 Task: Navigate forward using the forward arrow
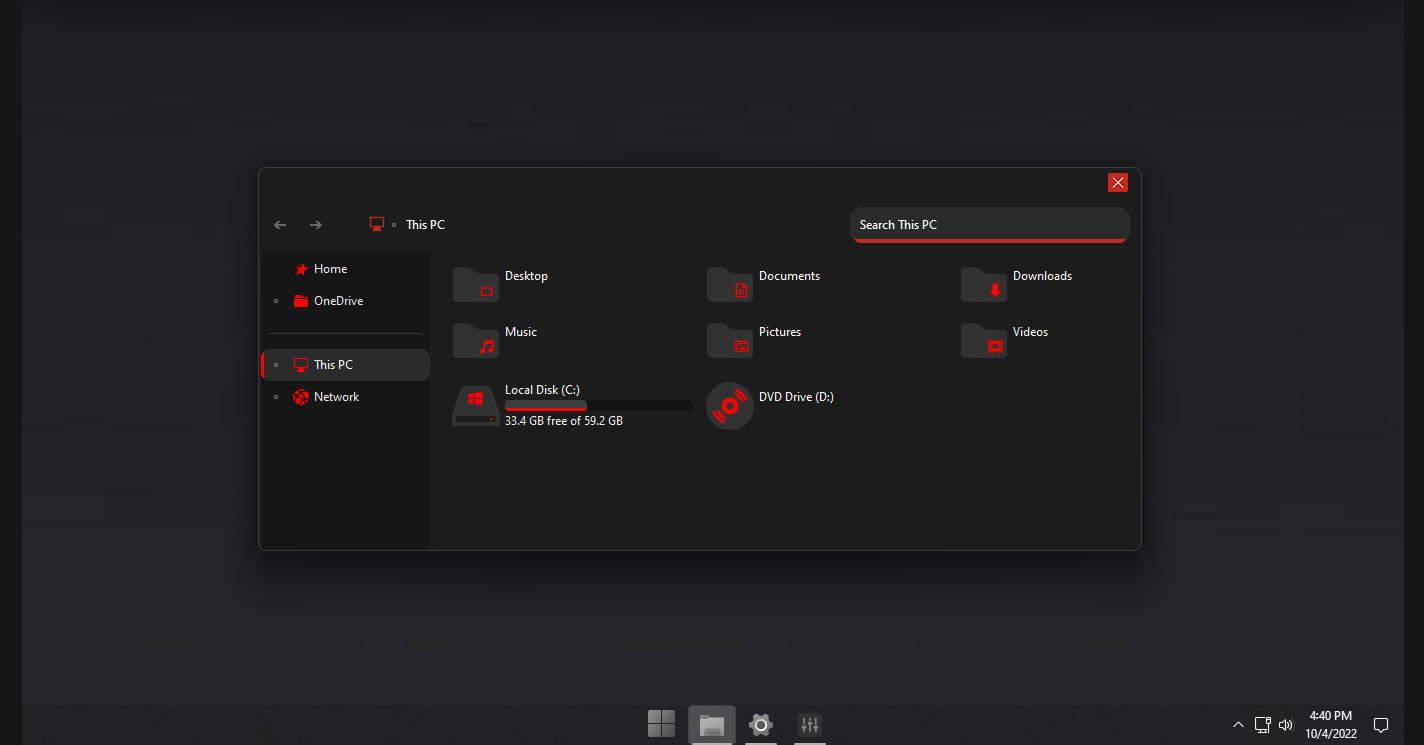[316, 224]
